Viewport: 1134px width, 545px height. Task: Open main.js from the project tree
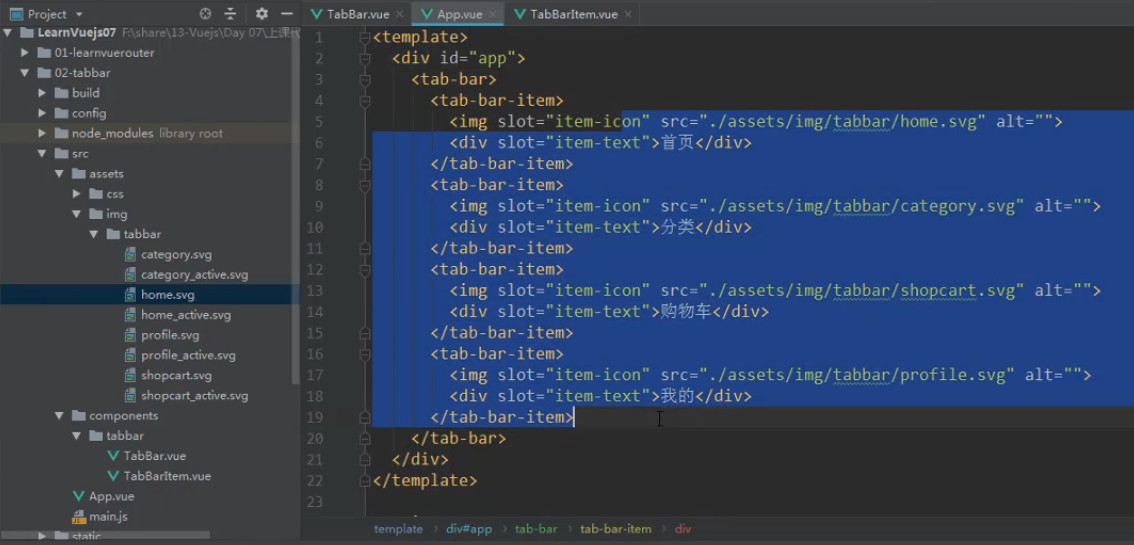108,517
